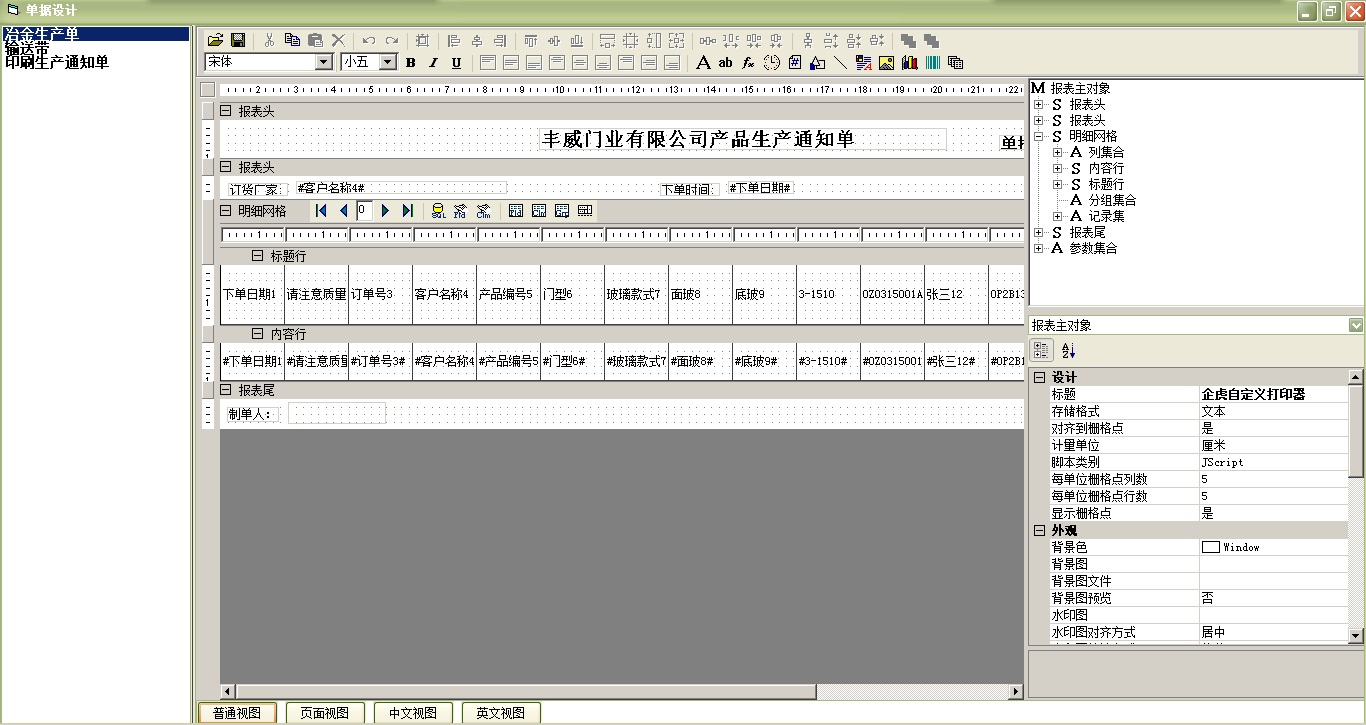Open the SQL query icon for detail grid
The height and width of the screenshot is (725, 1366).
pyautogui.click(x=438, y=210)
